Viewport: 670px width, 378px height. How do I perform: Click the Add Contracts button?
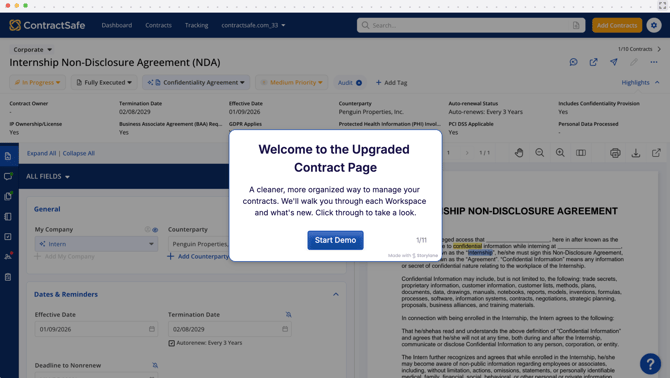(x=617, y=25)
